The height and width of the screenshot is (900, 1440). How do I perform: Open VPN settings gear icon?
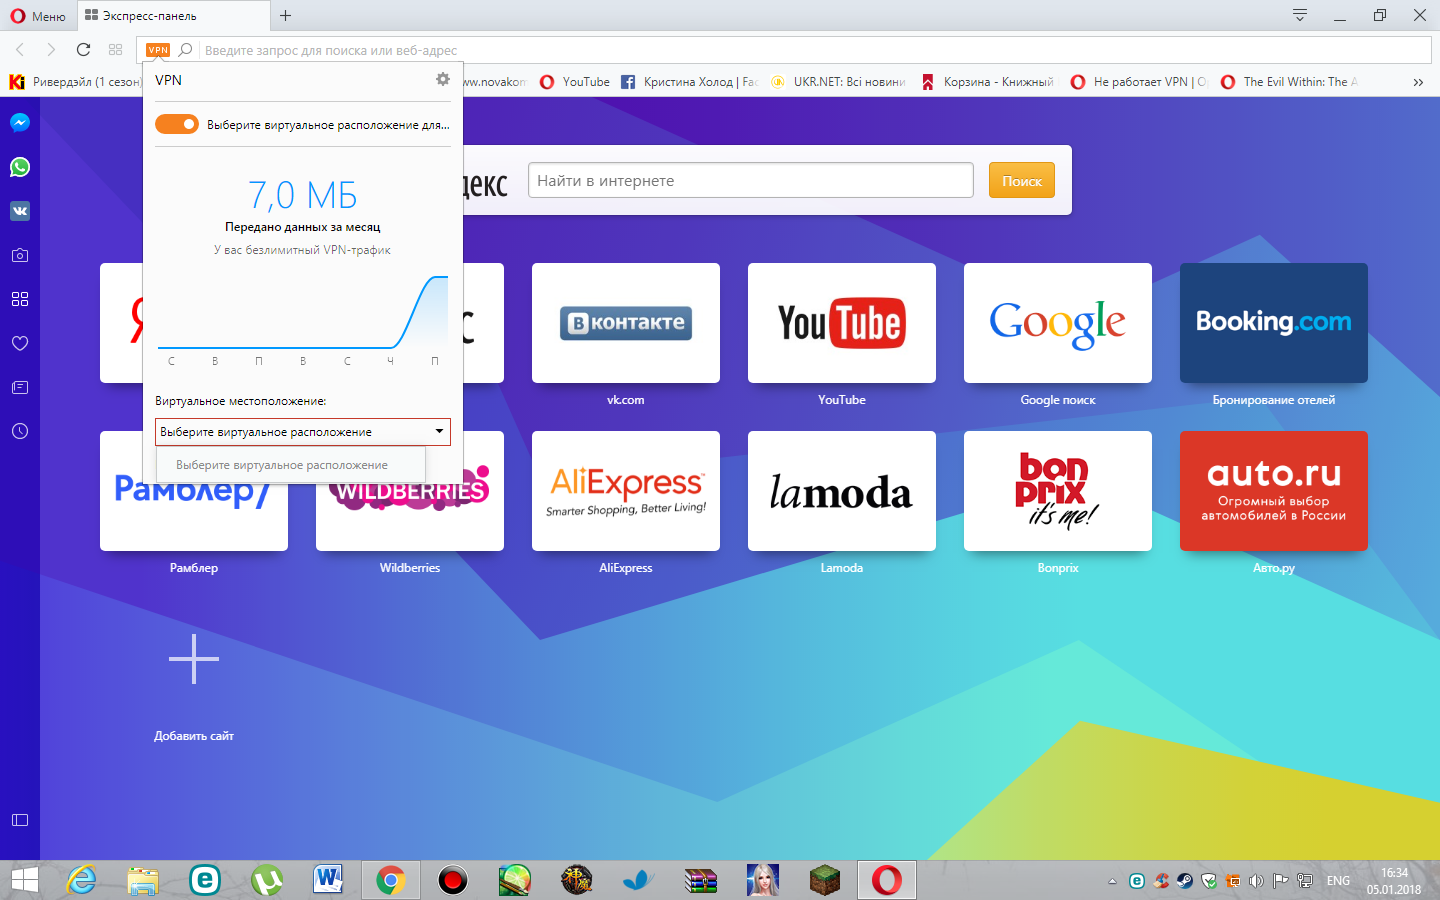[443, 79]
